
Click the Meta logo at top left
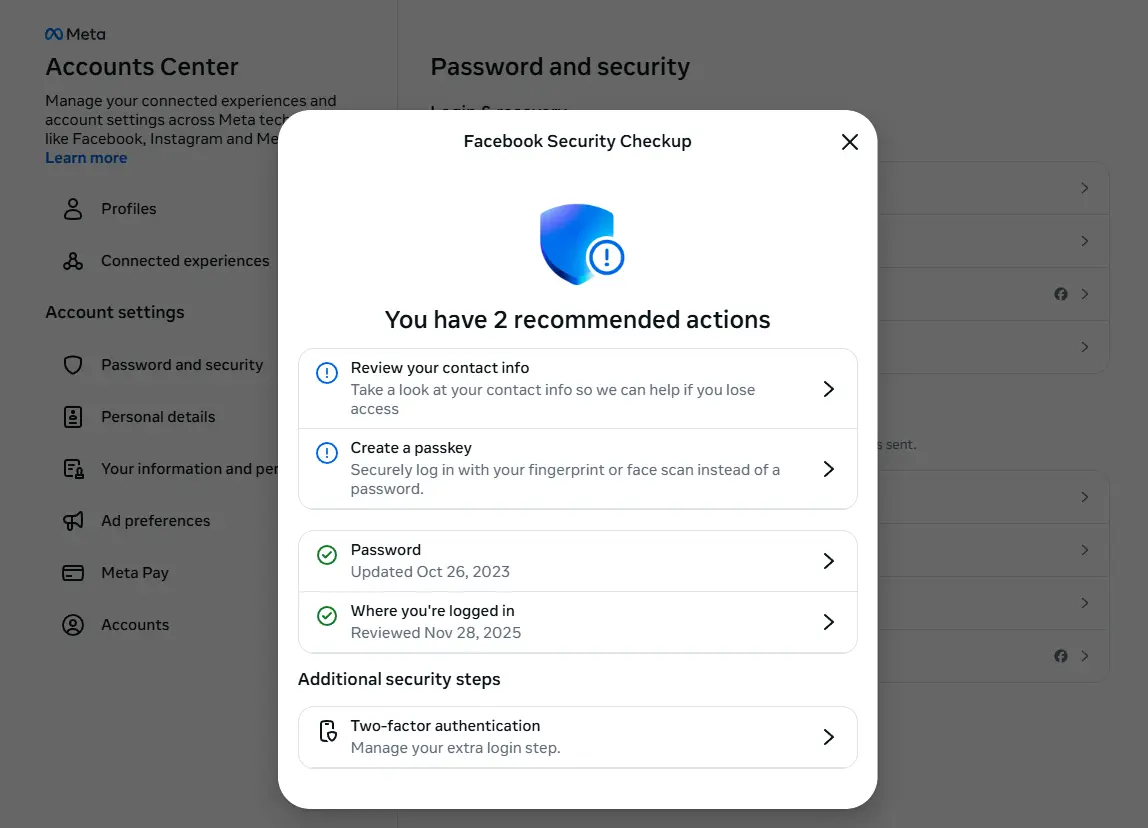coord(75,33)
